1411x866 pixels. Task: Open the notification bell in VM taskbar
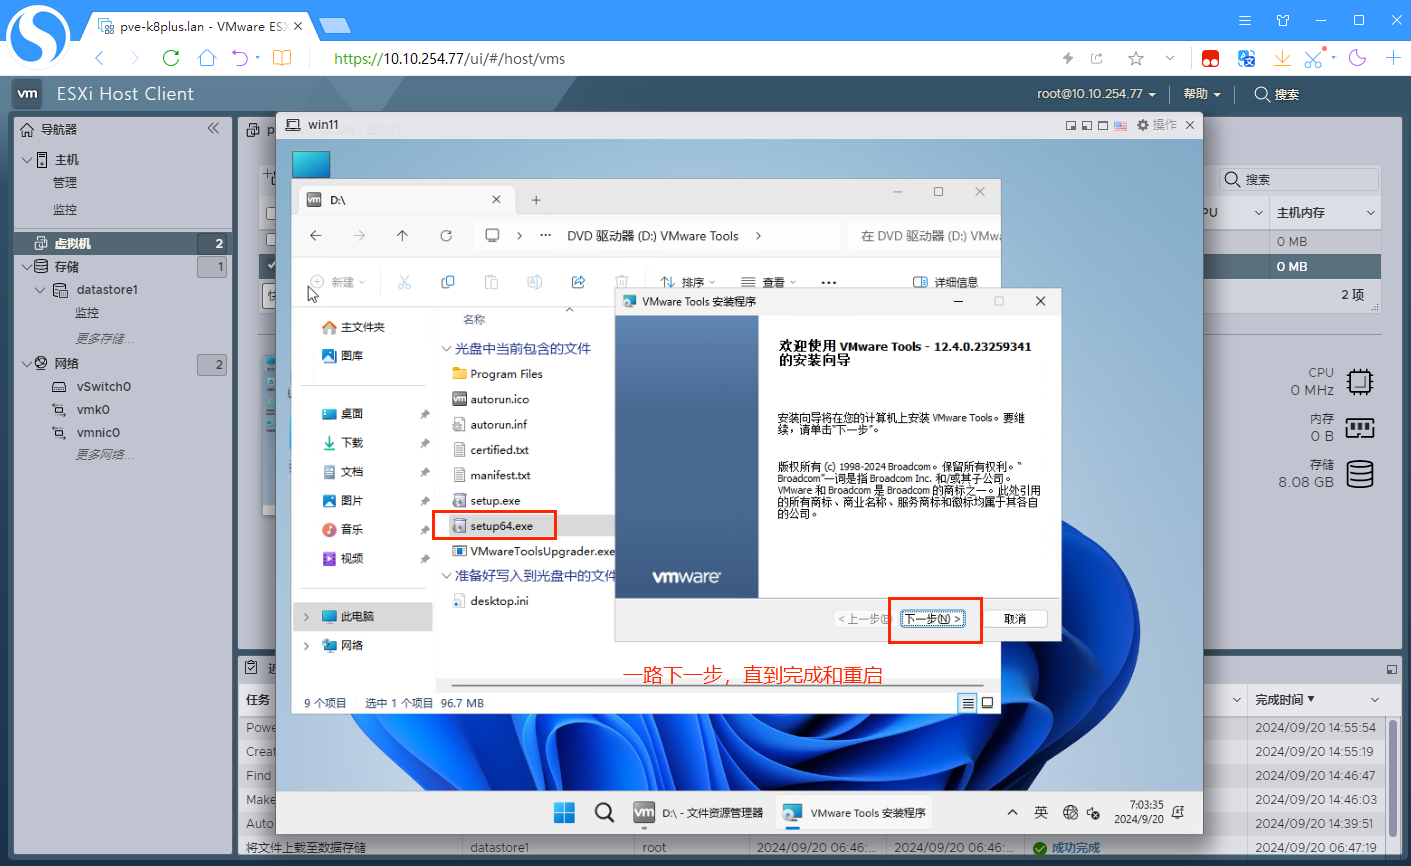click(x=1178, y=812)
